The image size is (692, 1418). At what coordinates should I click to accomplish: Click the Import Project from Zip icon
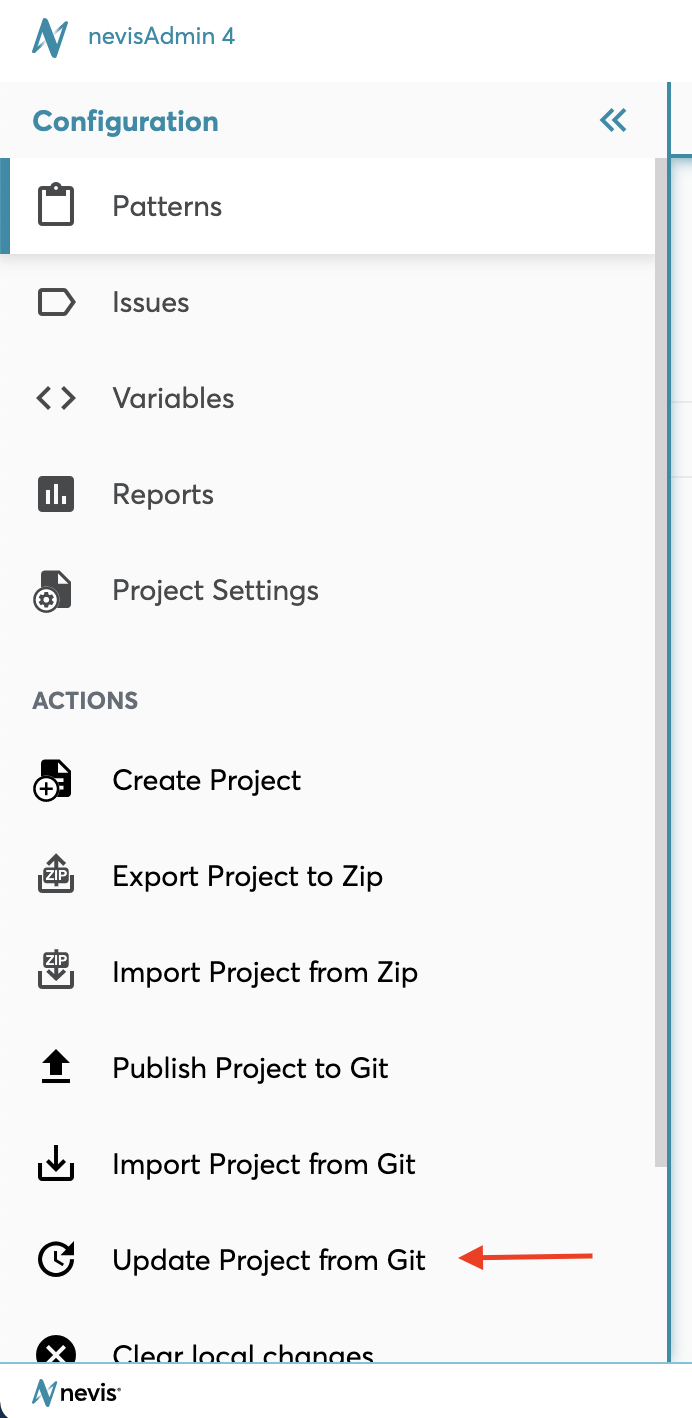(56, 972)
